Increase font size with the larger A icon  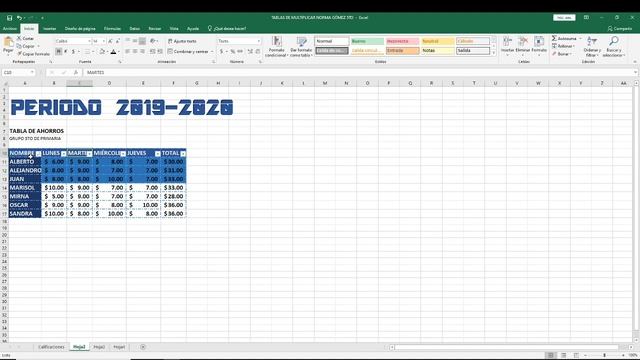110,41
